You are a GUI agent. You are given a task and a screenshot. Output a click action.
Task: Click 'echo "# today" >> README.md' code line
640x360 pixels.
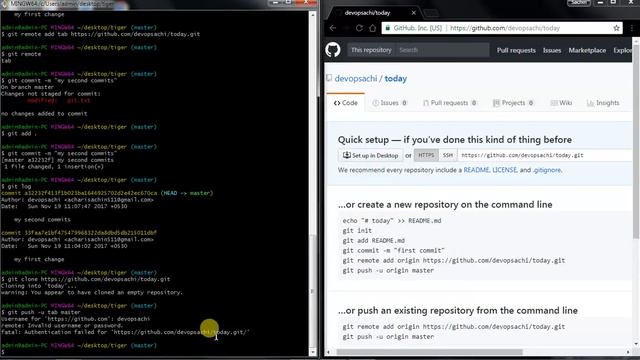pyautogui.click(x=392, y=221)
